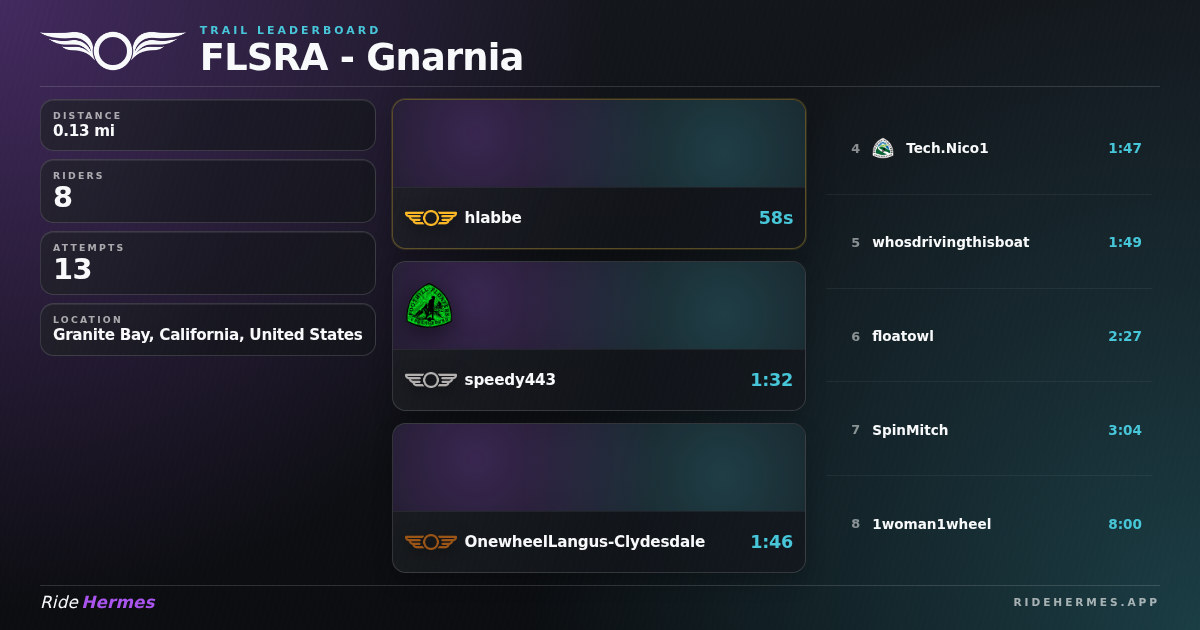Open rider hlabbe's first place card
Image resolution: width=1200 pixels, height=630 pixels.
point(599,174)
